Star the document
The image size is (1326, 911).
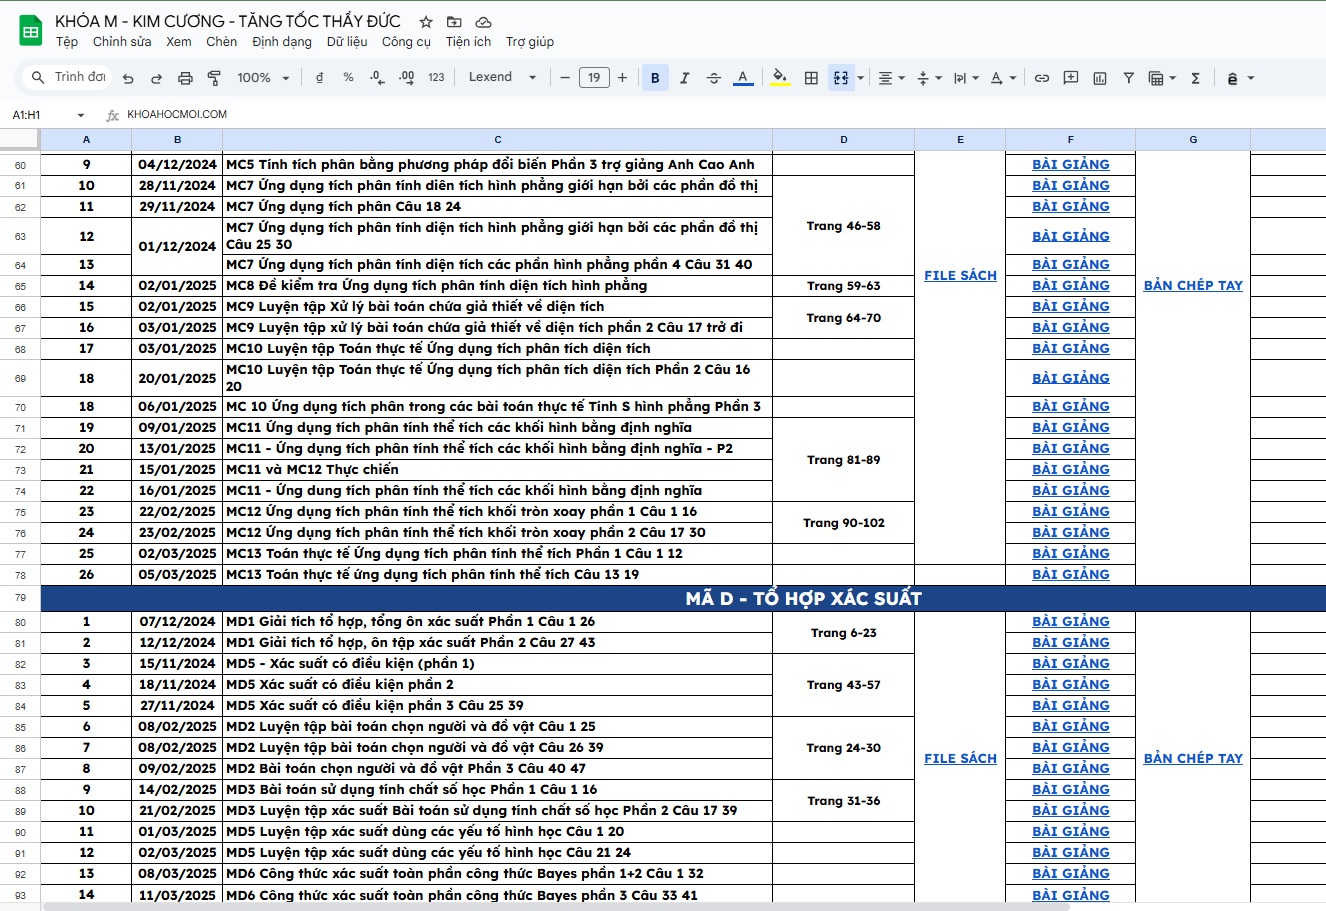[426, 22]
